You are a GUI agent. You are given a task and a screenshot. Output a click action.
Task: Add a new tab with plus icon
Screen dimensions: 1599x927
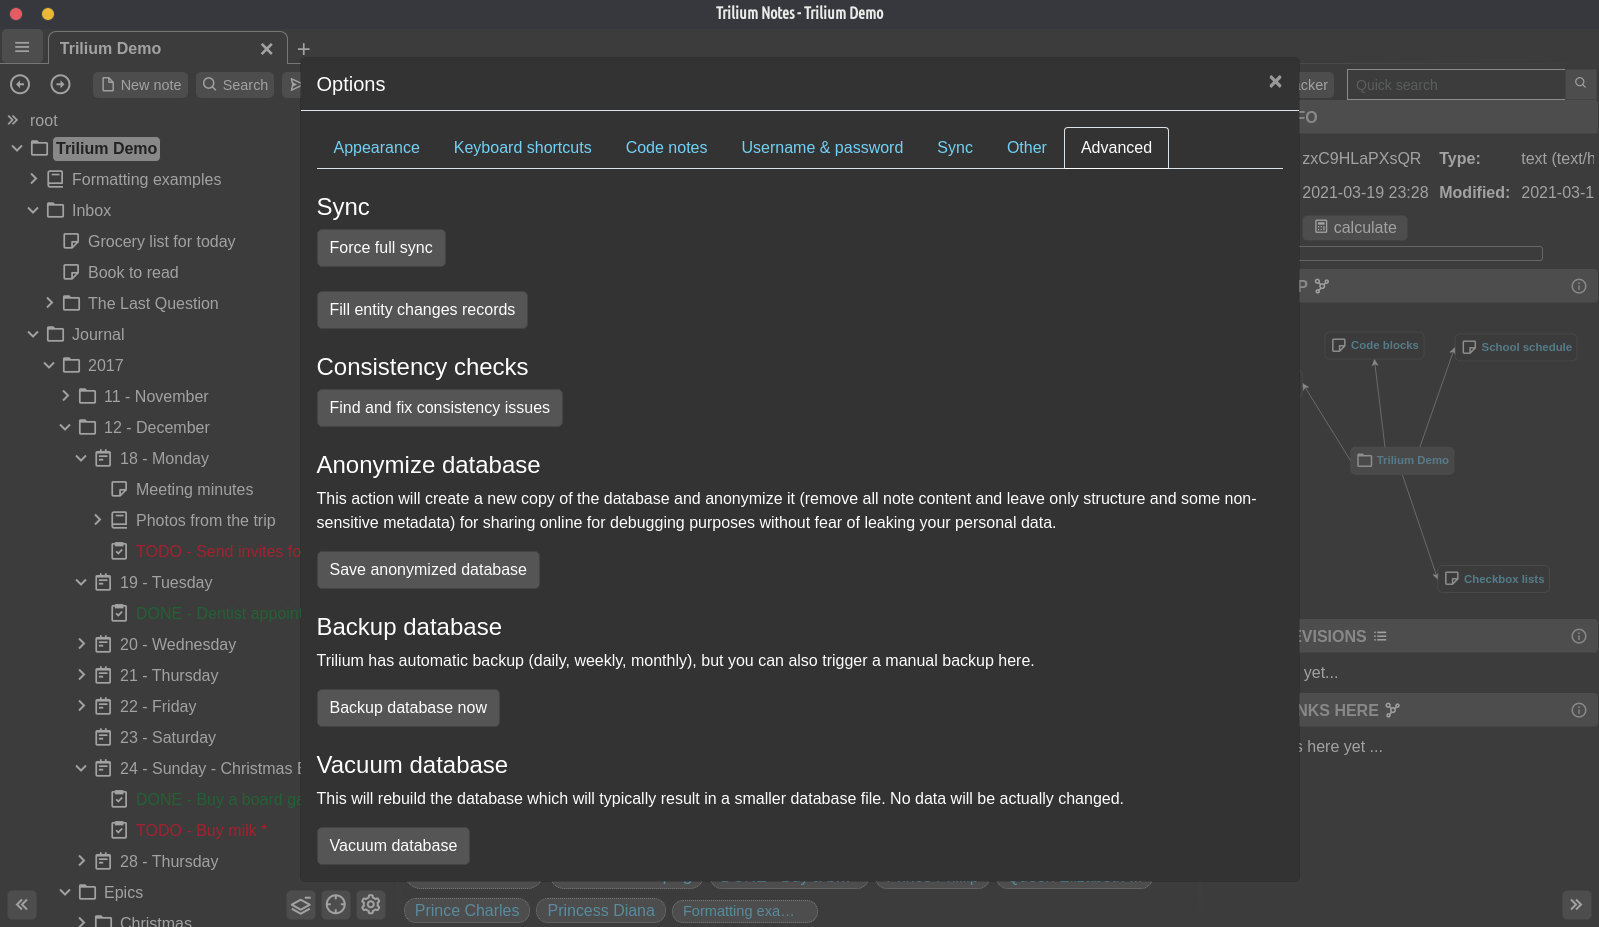[x=304, y=49]
